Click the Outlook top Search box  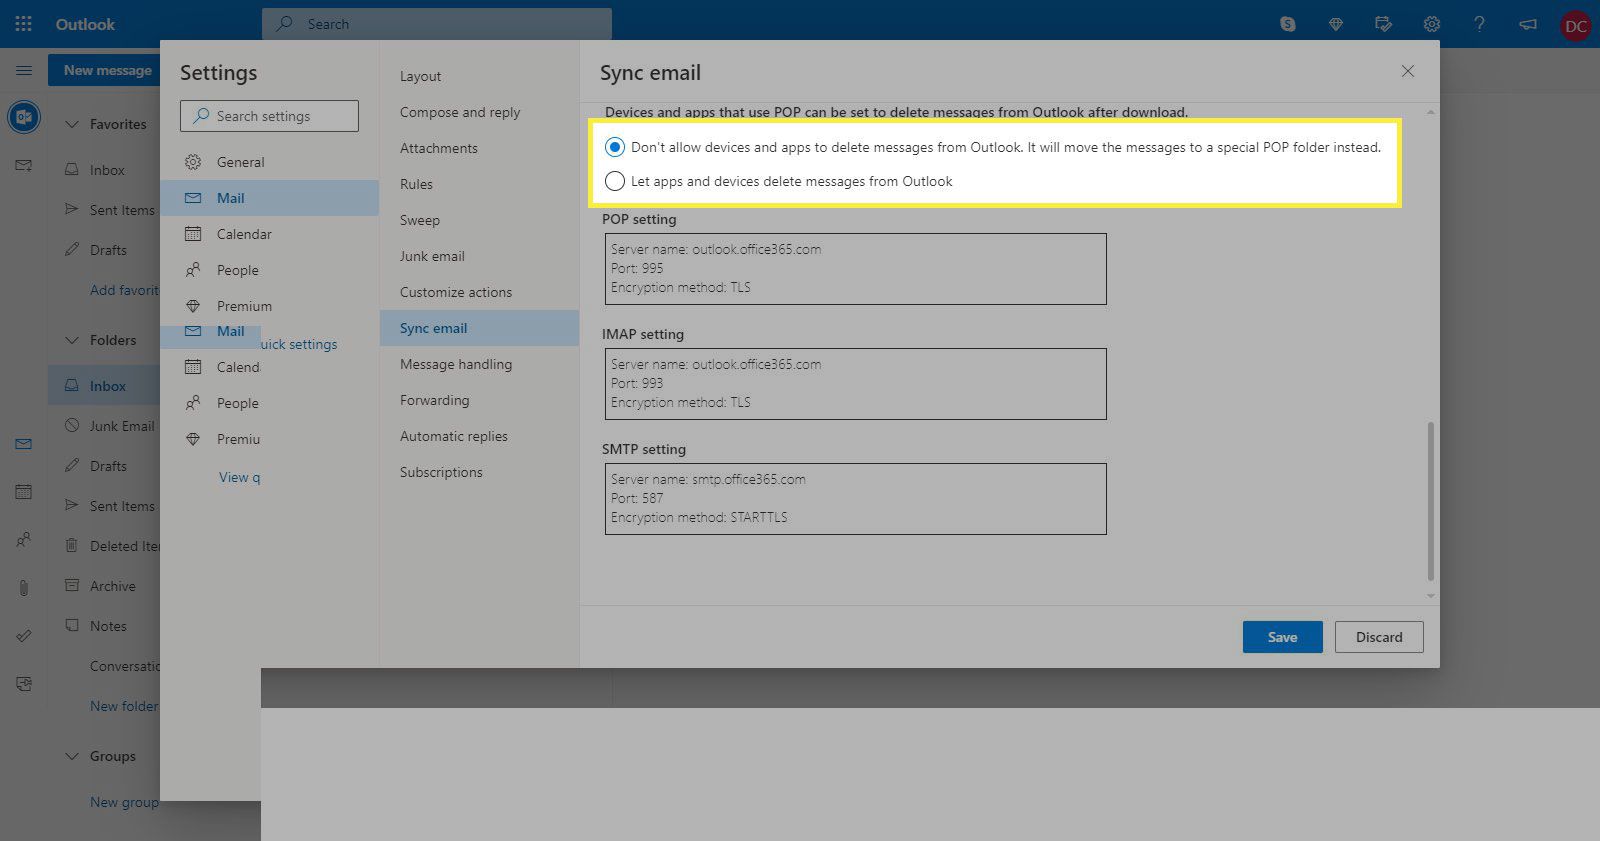pyautogui.click(x=437, y=24)
